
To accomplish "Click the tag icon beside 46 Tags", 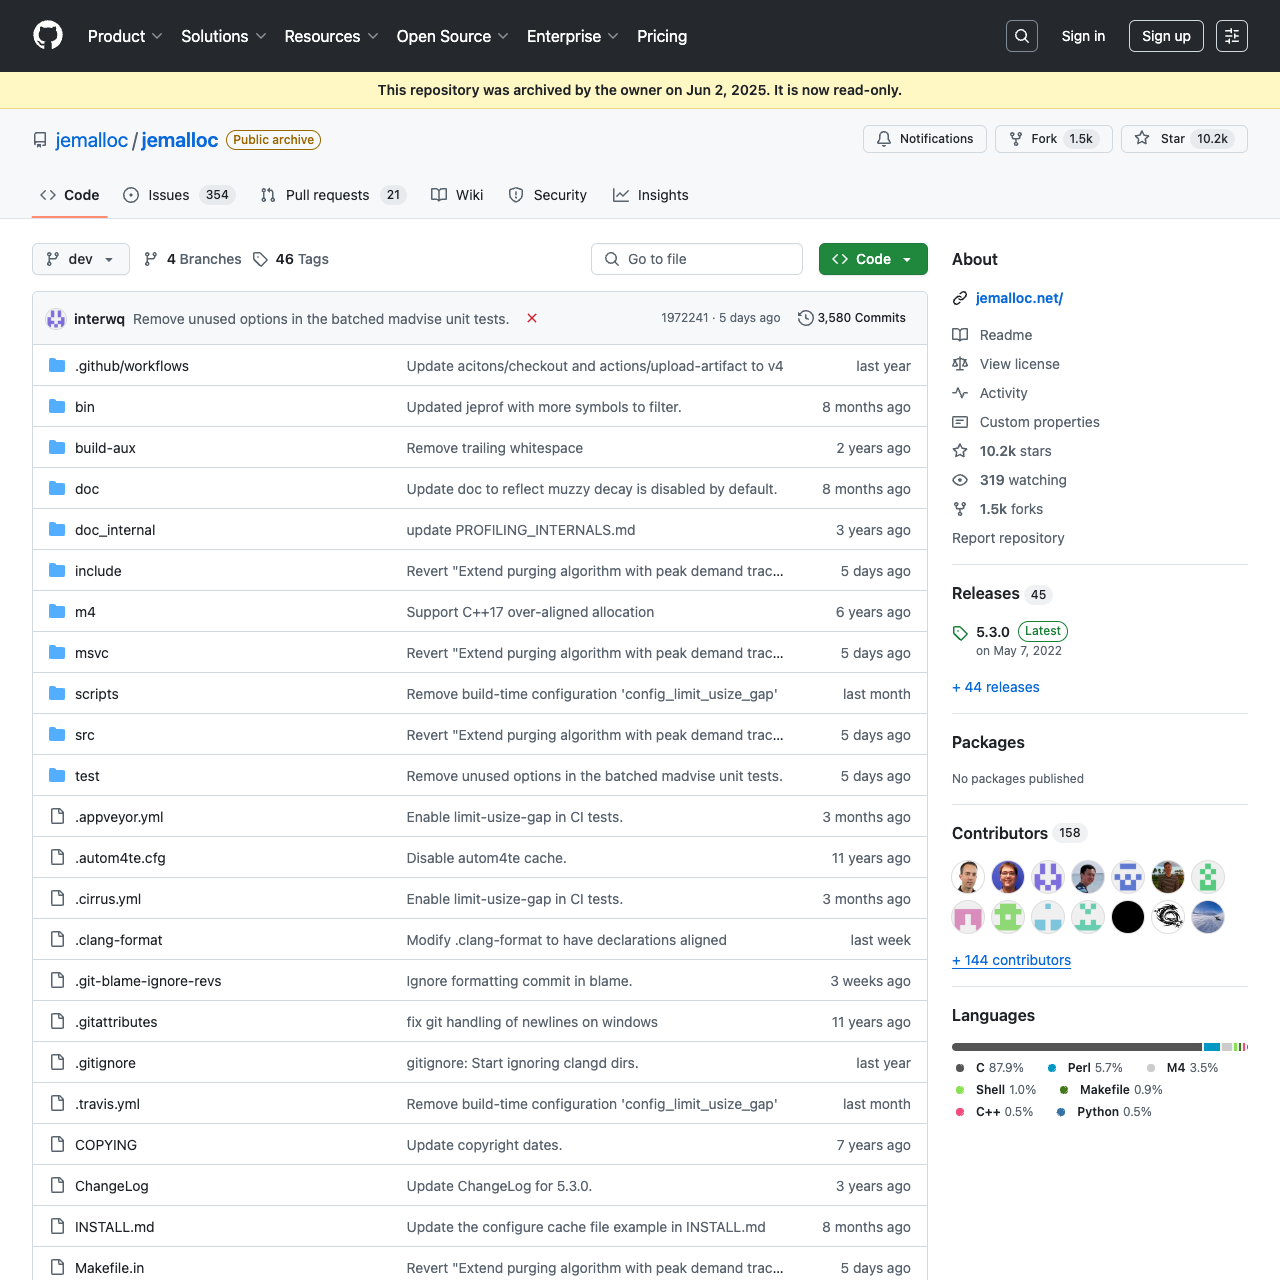I will click(260, 259).
